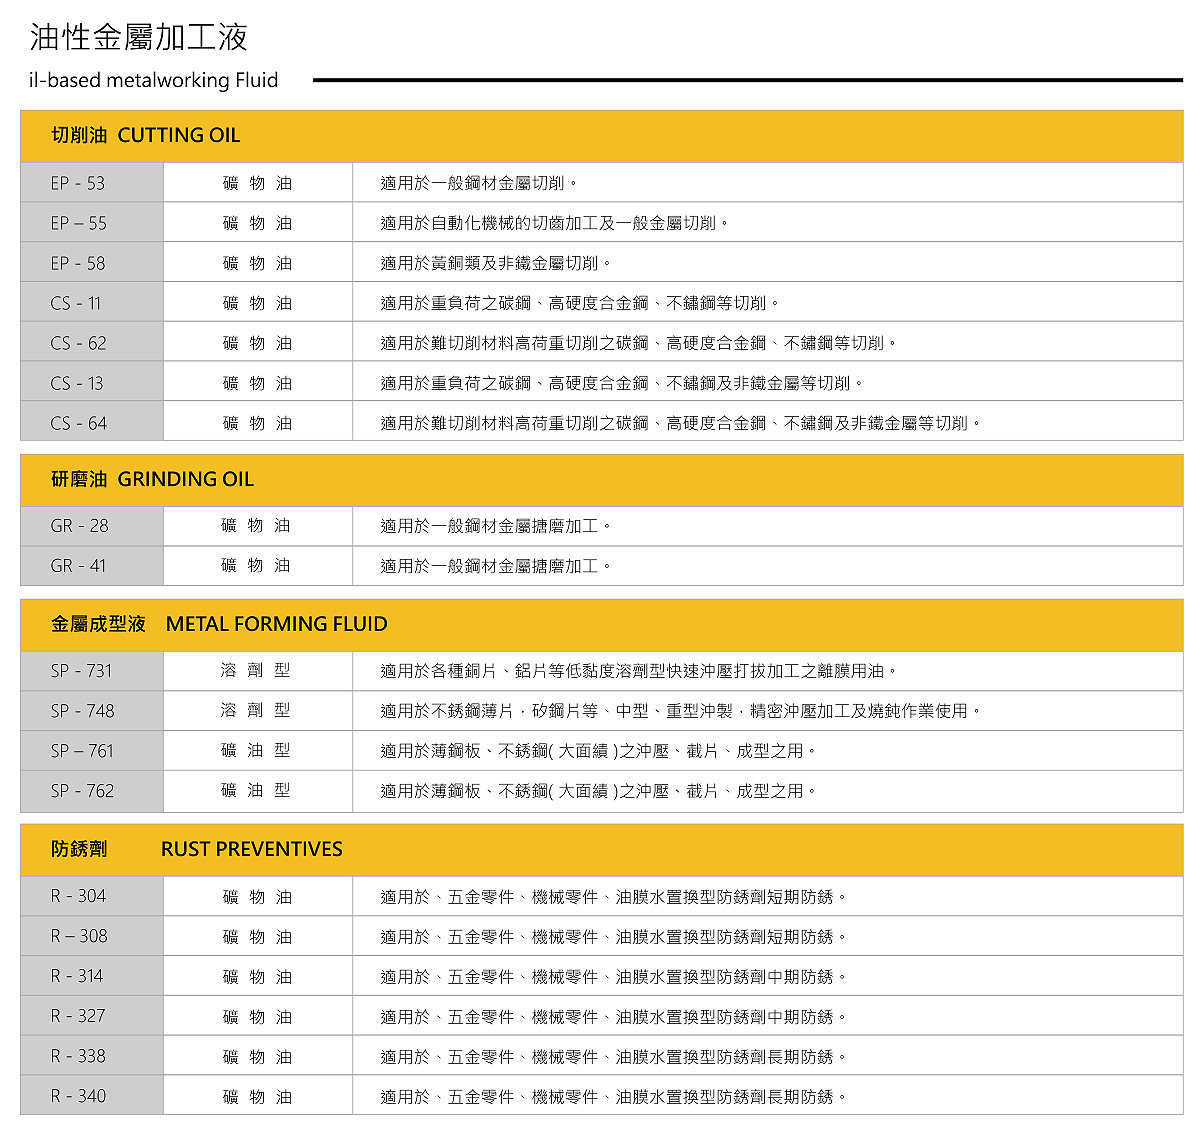This screenshot has height=1140, width=1200.
Task: Click the R - 327 中期防銹 description
Action: coord(614,1016)
